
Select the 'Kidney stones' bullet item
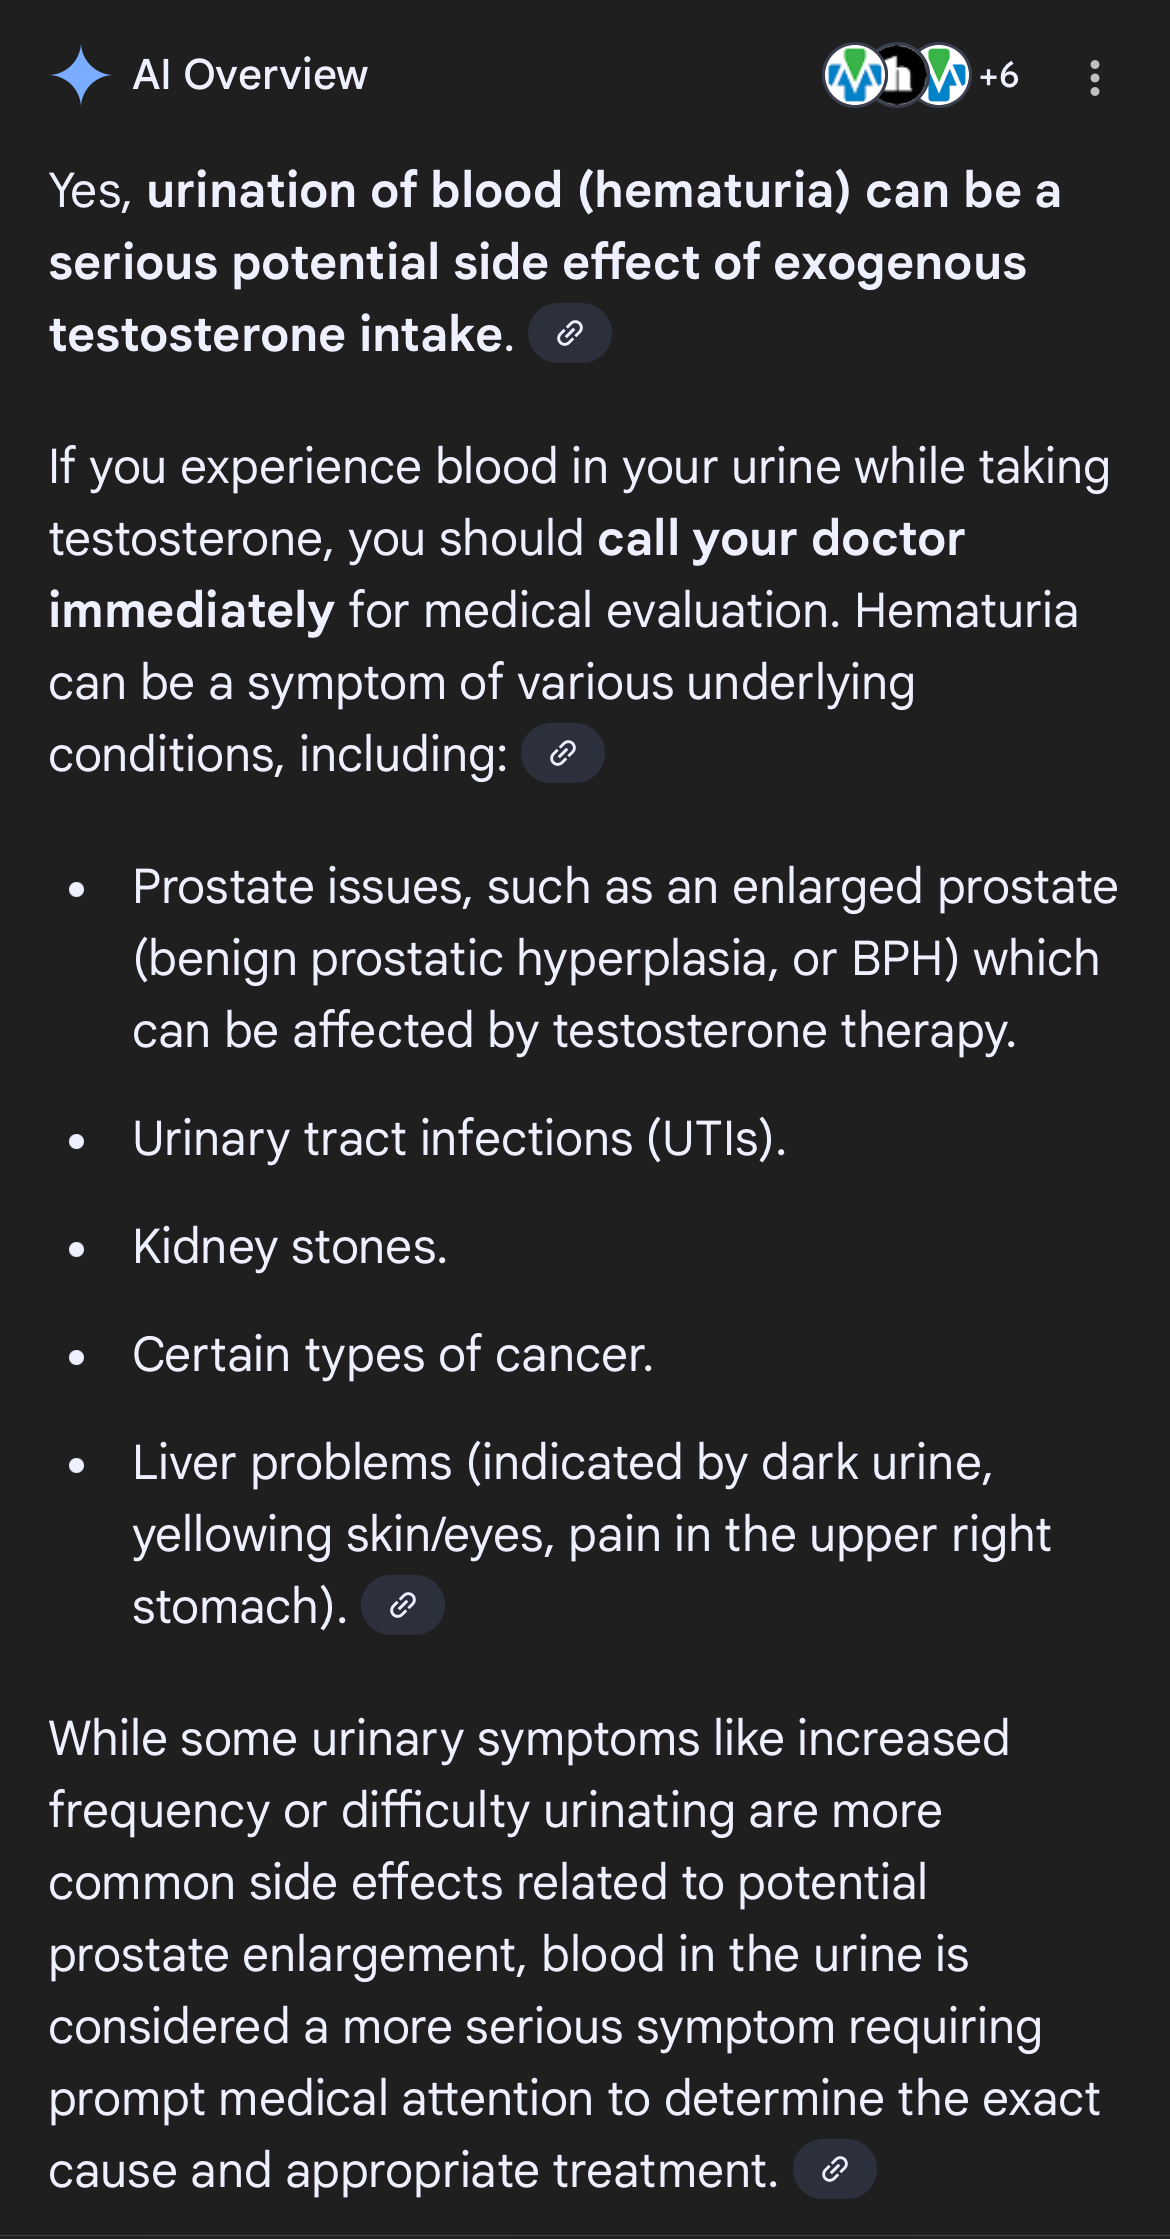(290, 1247)
